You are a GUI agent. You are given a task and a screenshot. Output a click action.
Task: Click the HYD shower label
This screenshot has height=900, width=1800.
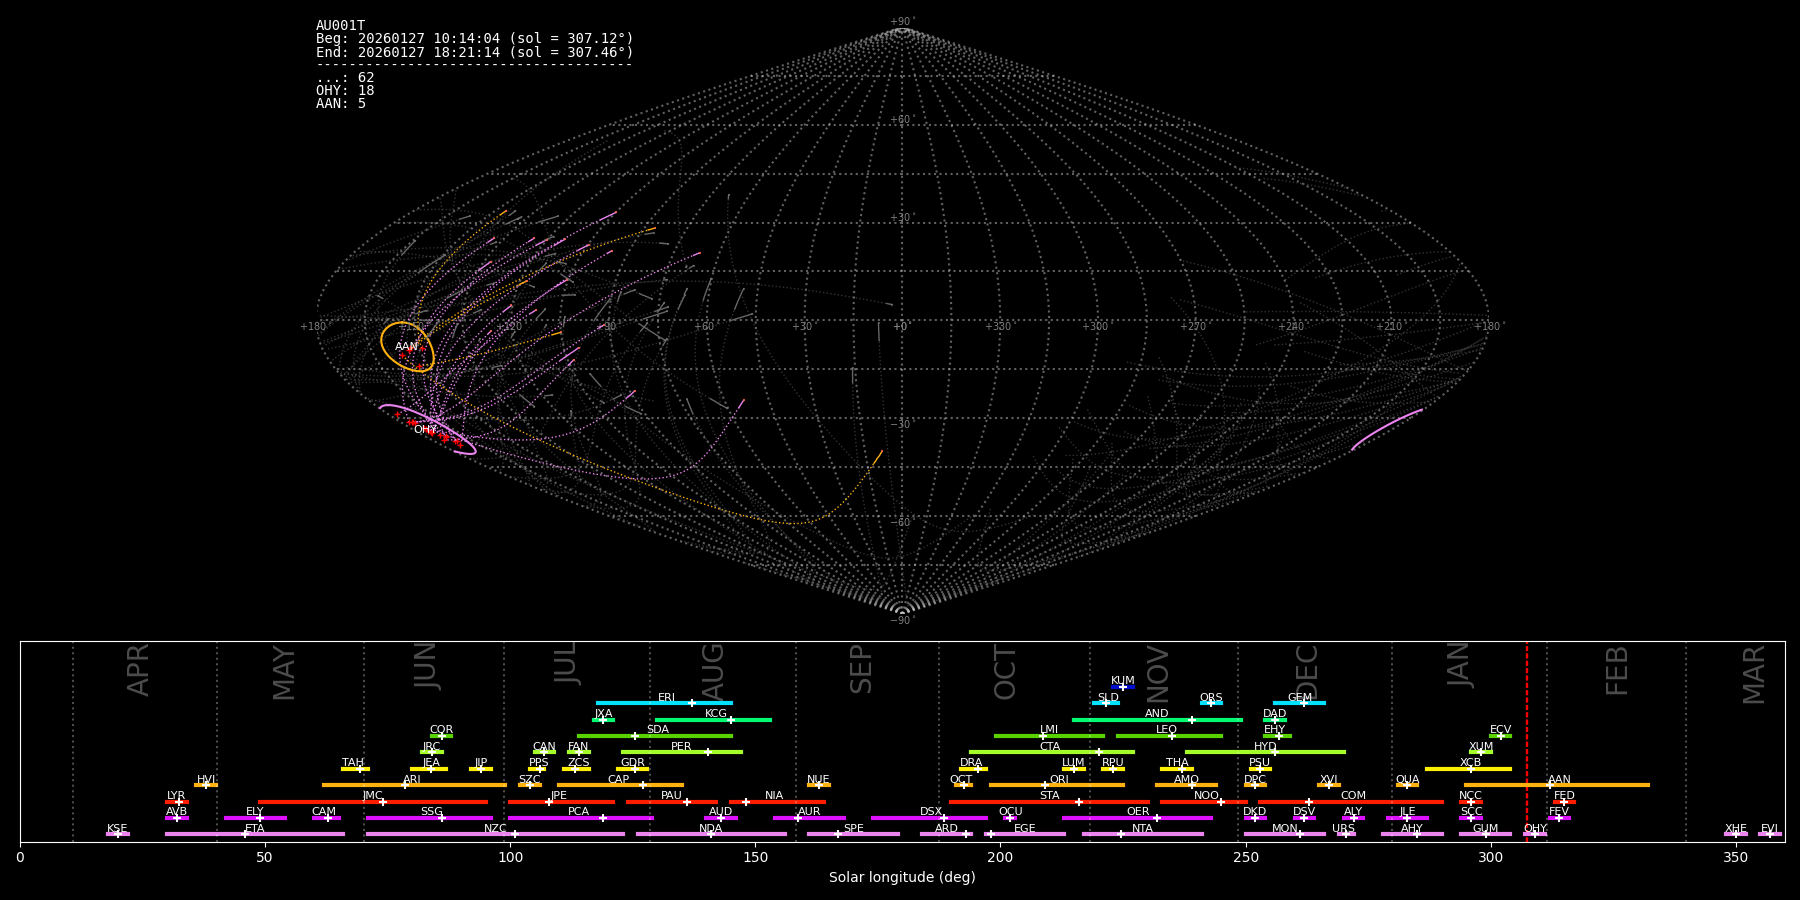click(x=1265, y=747)
